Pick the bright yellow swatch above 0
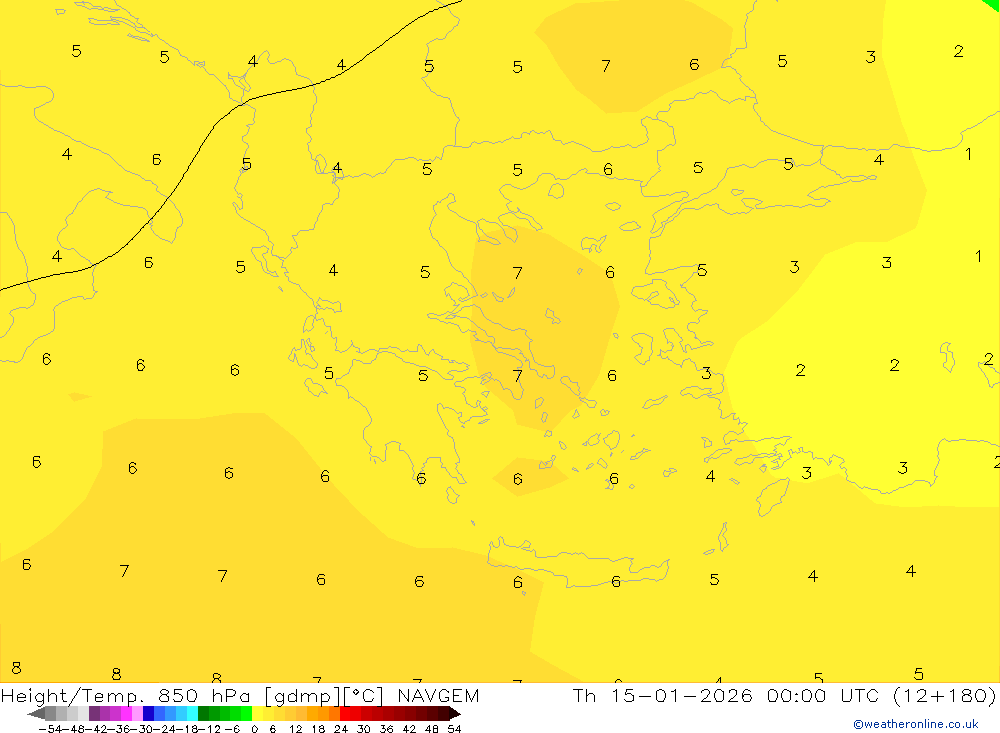 pyautogui.click(x=258, y=714)
